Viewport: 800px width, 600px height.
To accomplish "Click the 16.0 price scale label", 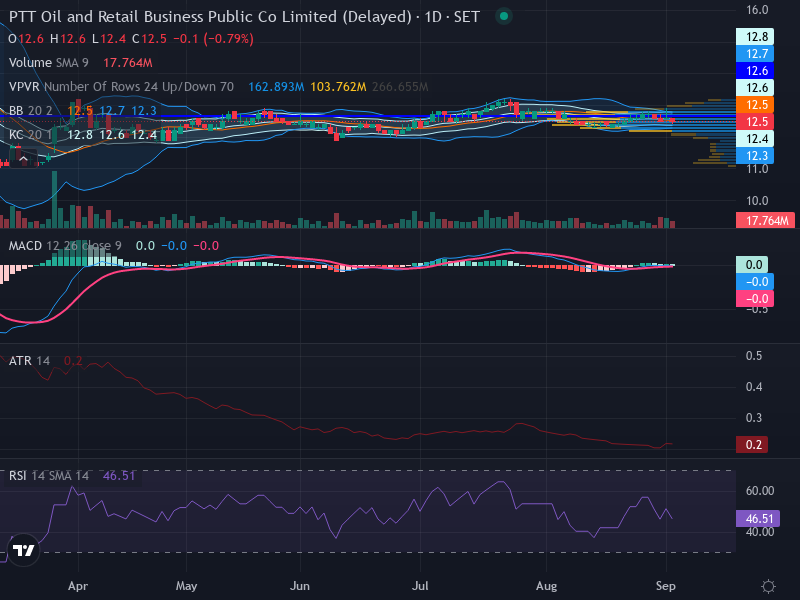I will 757,10.
